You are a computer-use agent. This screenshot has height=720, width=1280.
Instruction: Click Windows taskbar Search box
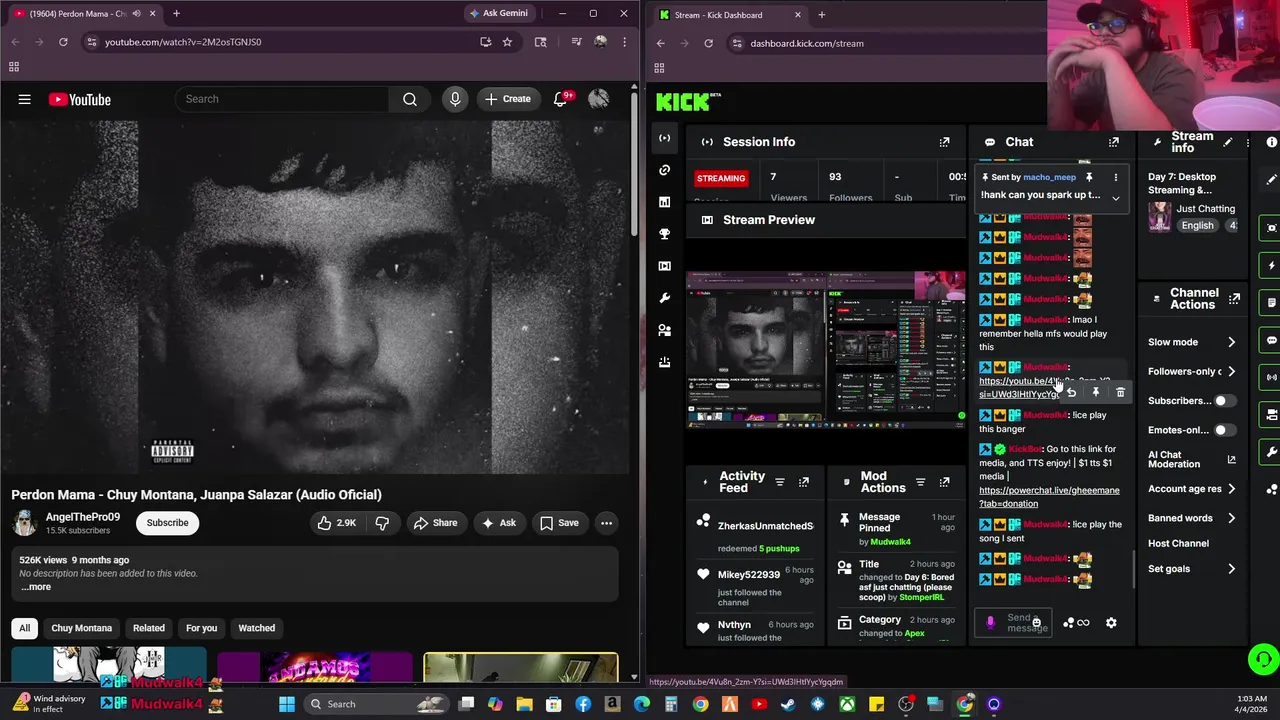[376, 704]
